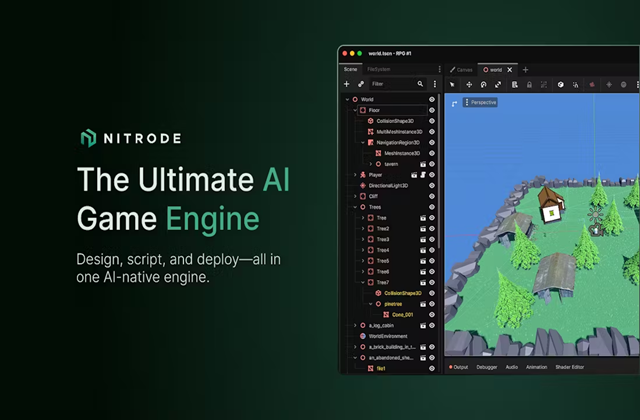Switch to the FileSystem tab
640x420 pixels.
click(378, 69)
